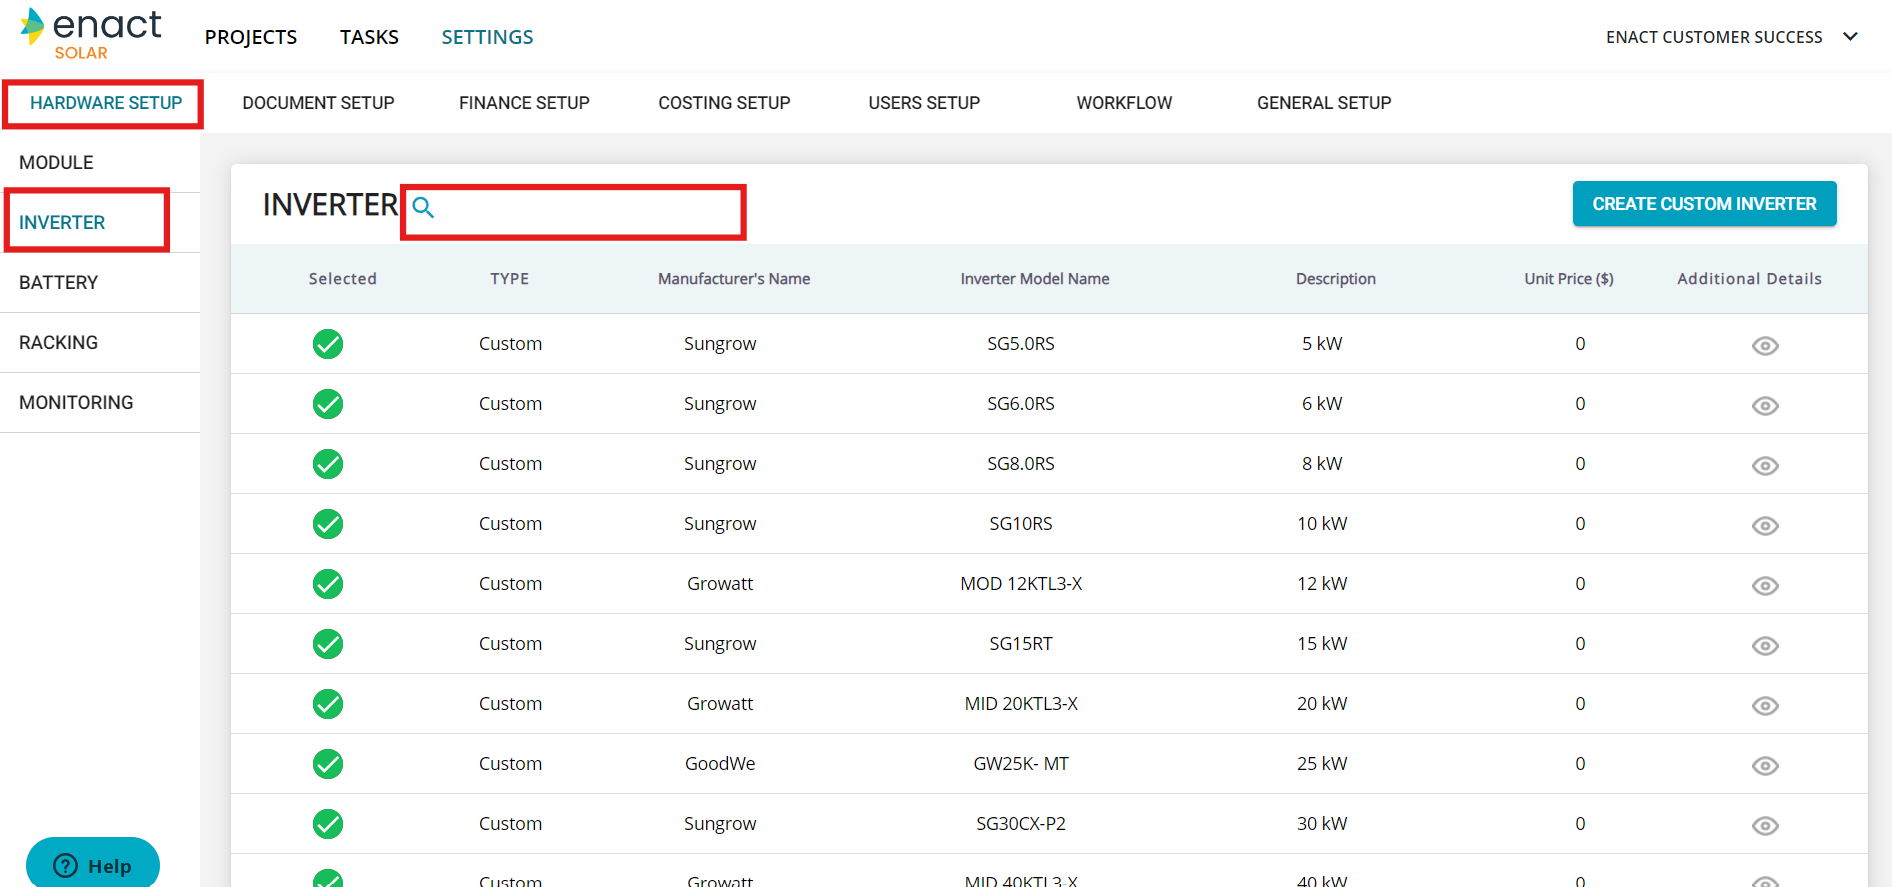View additional details for Growatt MOD 12KTL3-X
The width and height of the screenshot is (1892, 887).
click(1765, 586)
